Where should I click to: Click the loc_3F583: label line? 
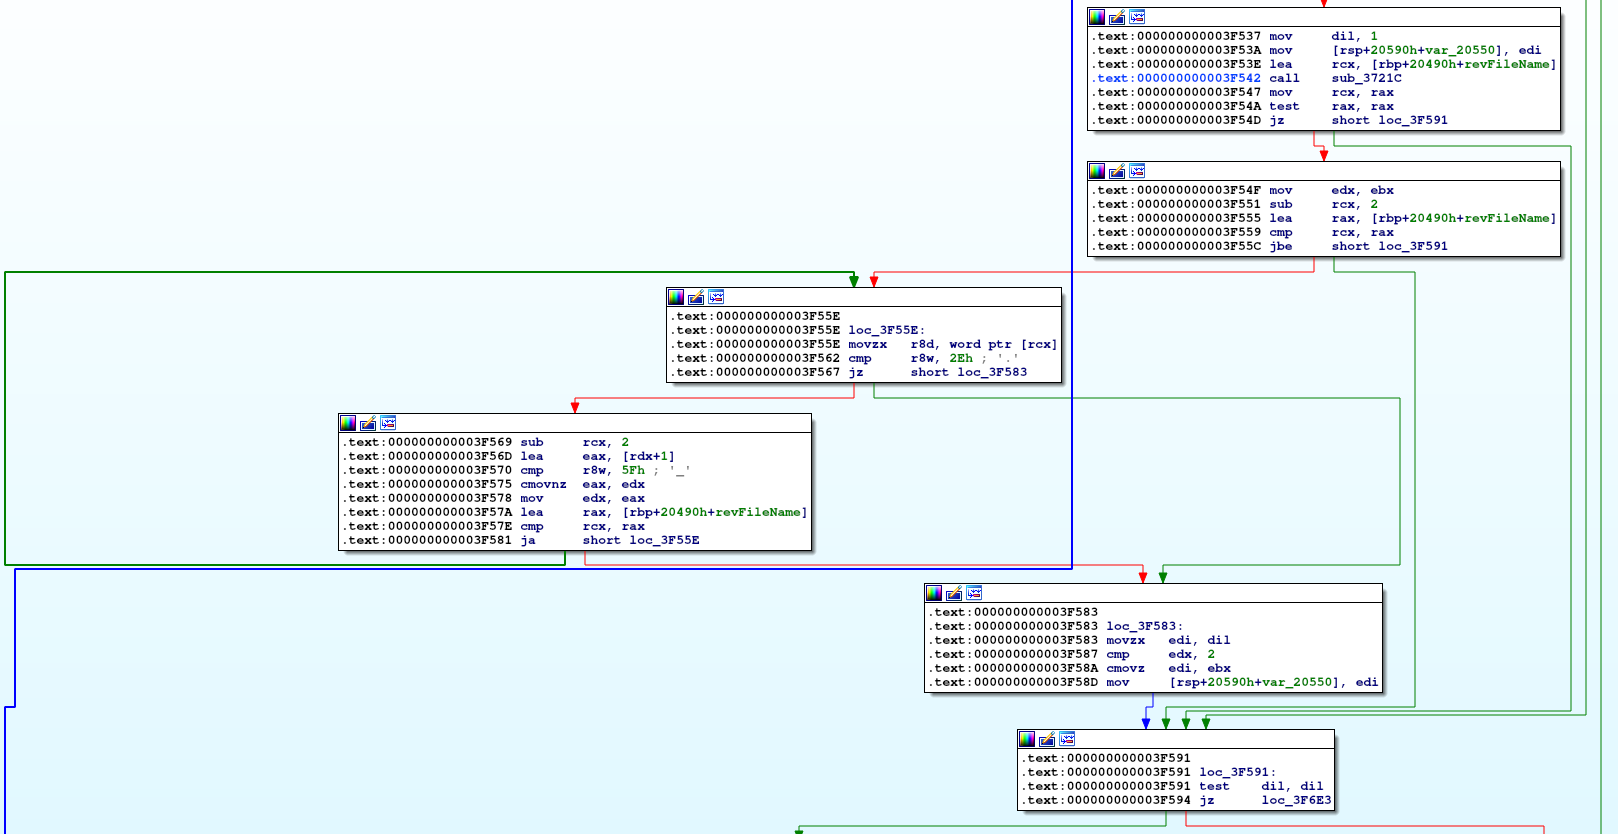point(1144,626)
